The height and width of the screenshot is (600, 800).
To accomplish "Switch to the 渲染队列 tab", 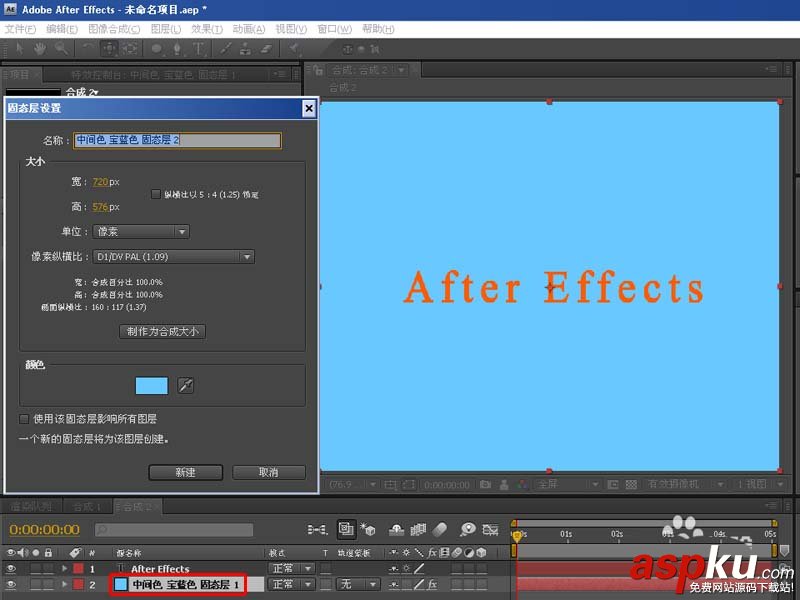I will [x=31, y=507].
